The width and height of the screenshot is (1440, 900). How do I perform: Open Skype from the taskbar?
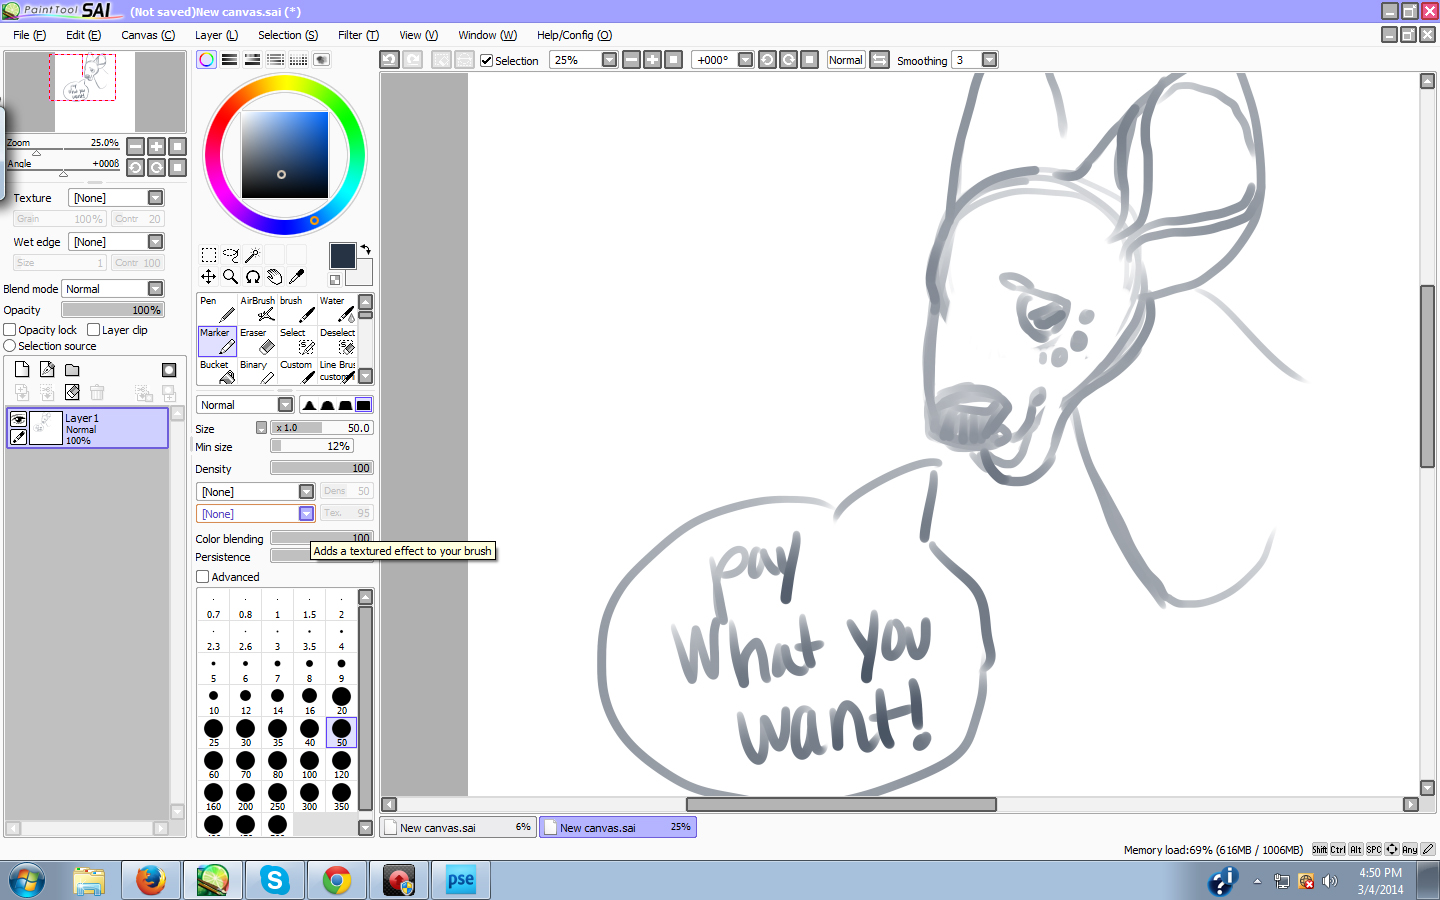(275, 880)
